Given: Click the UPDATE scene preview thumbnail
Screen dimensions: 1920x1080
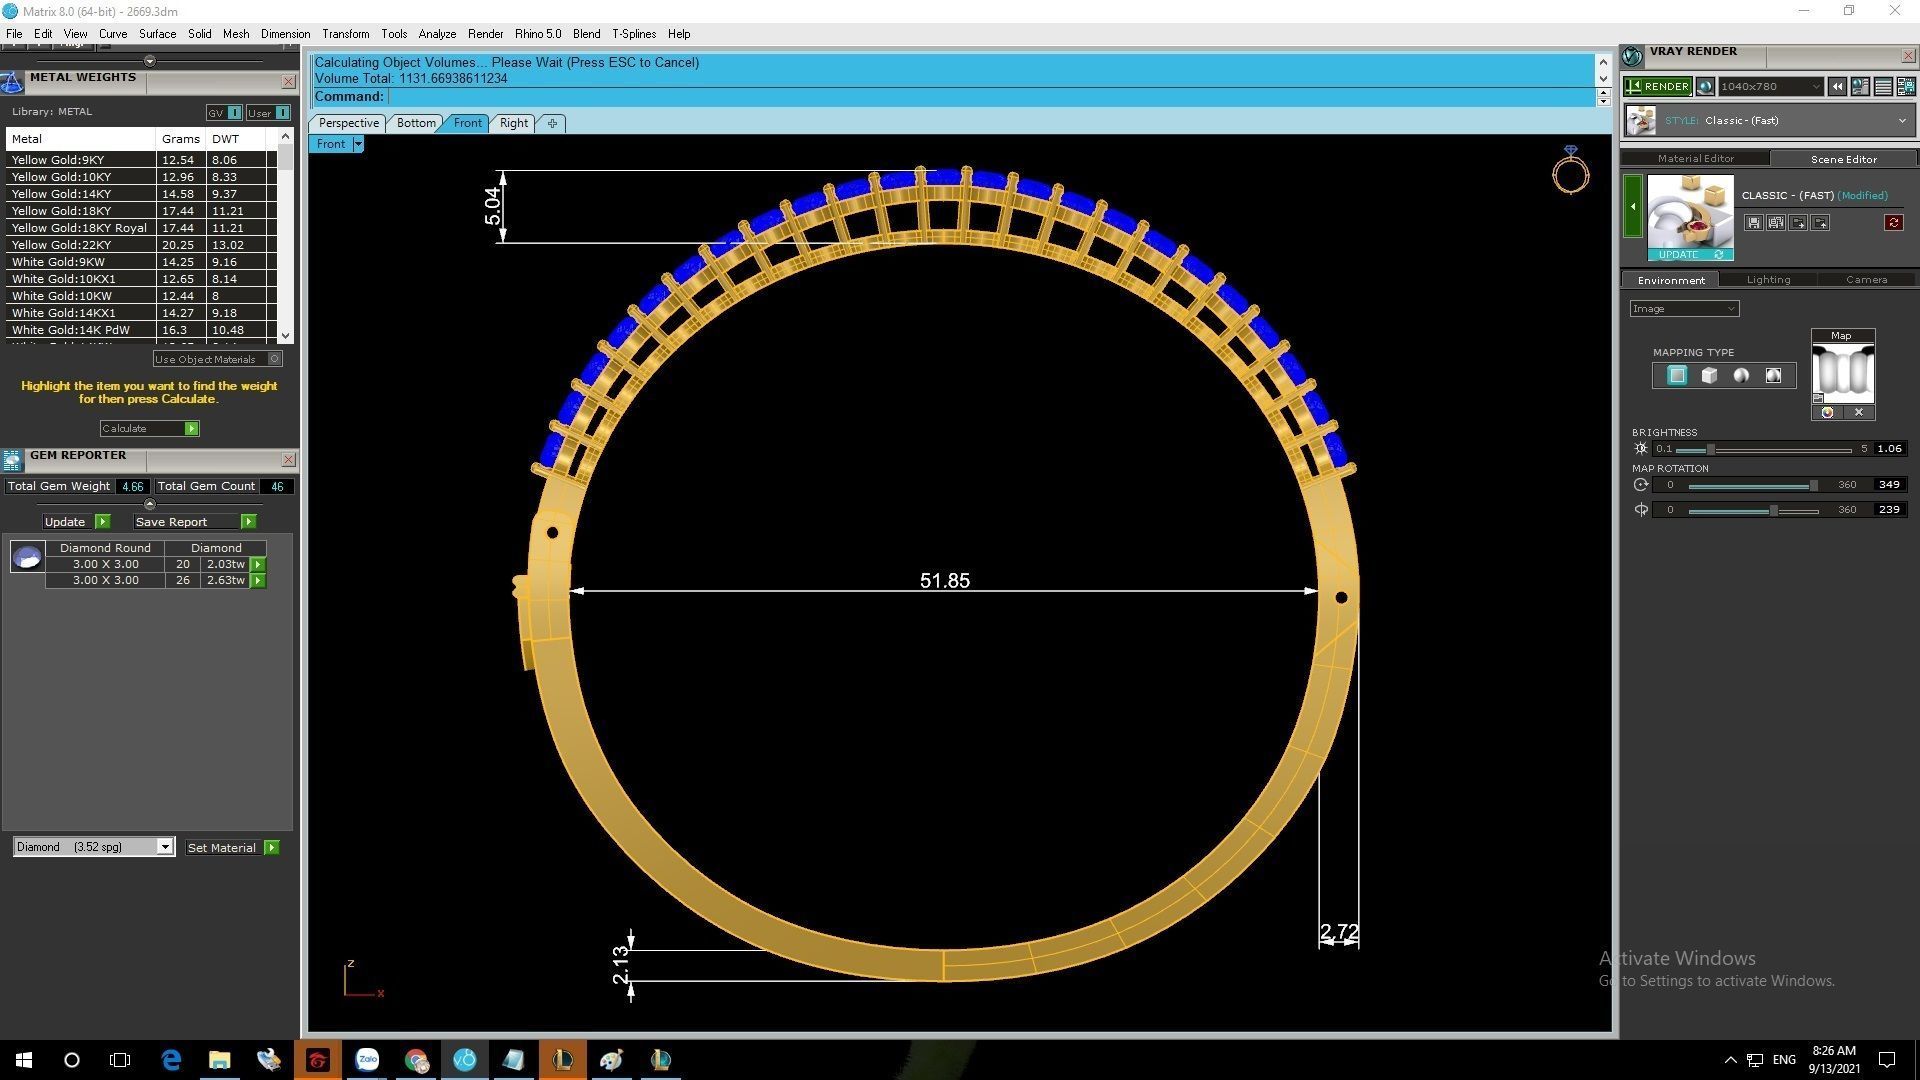Looking at the screenshot, I should [x=1690, y=218].
